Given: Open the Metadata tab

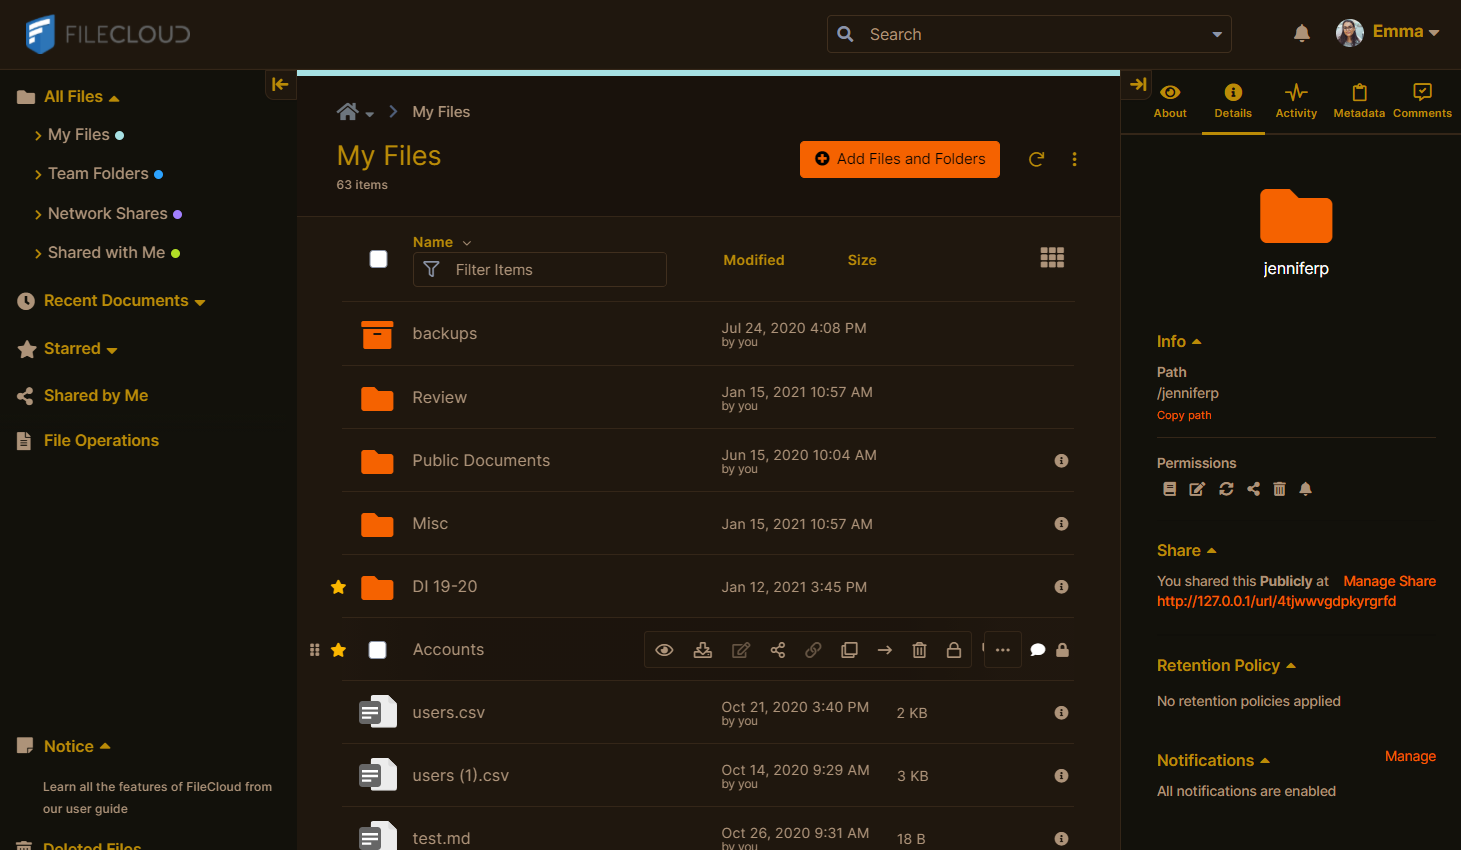Looking at the screenshot, I should pyautogui.click(x=1359, y=101).
